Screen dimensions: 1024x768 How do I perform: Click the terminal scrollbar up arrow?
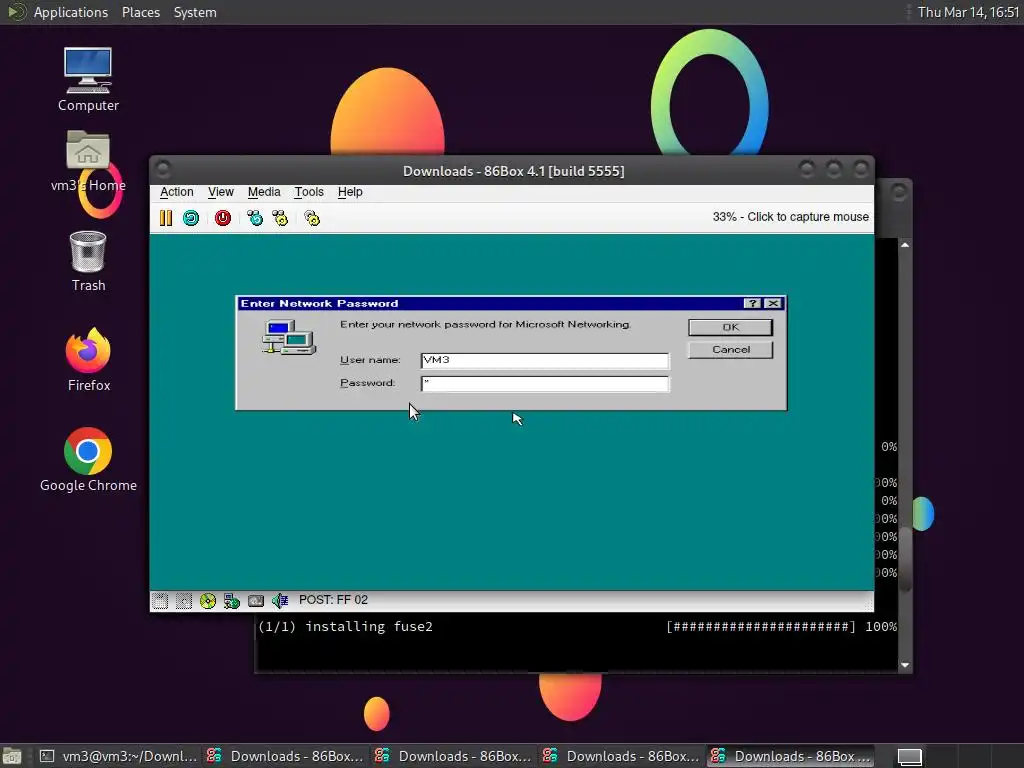click(x=904, y=245)
